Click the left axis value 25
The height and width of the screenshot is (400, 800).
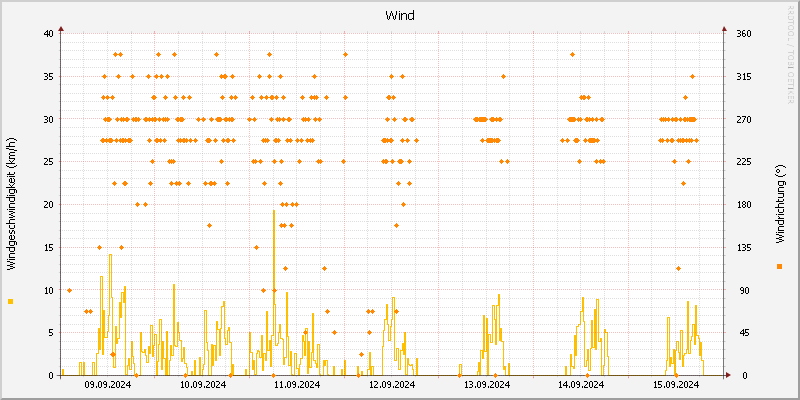[x=48, y=162]
